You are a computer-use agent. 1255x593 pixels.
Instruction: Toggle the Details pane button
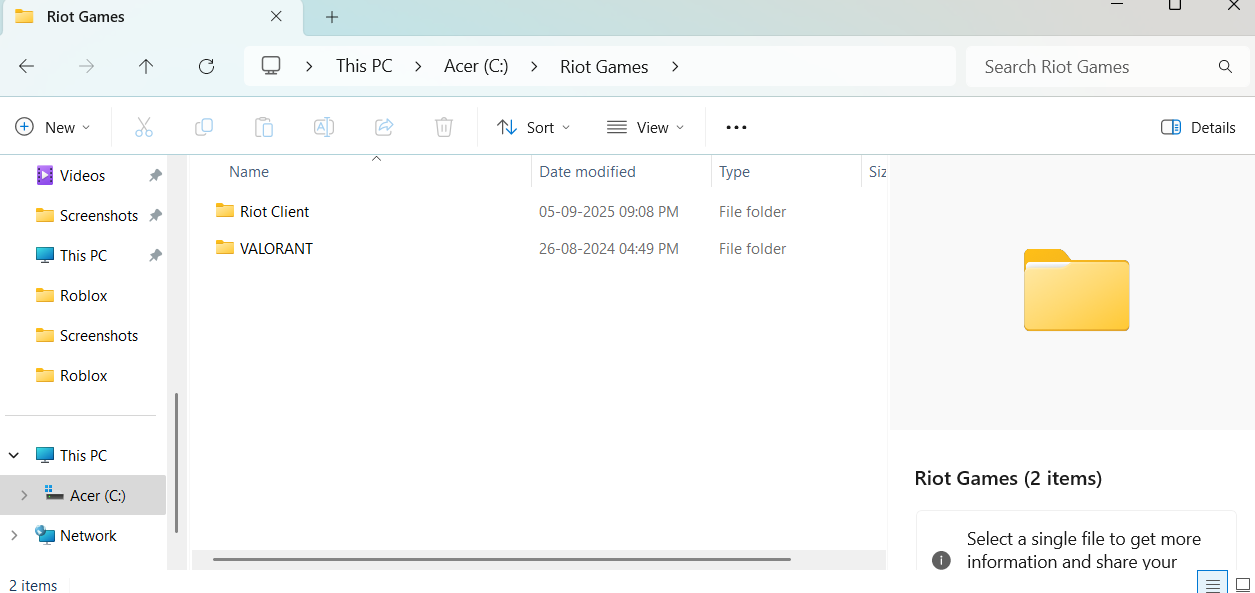[1198, 127]
